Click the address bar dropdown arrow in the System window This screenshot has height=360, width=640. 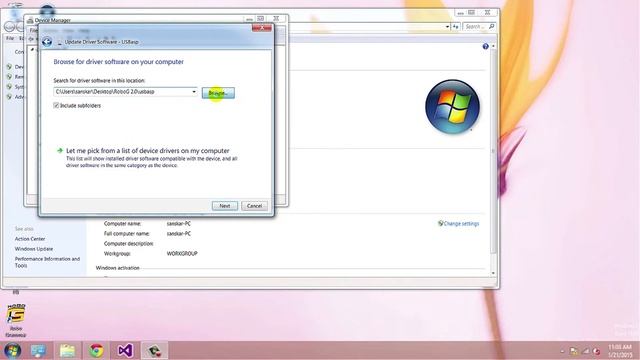coord(447,27)
